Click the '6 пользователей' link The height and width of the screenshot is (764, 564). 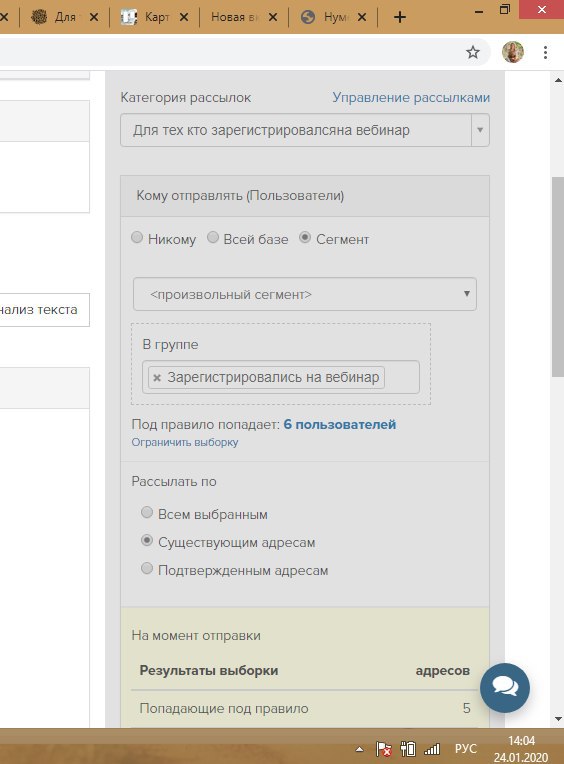(x=340, y=424)
